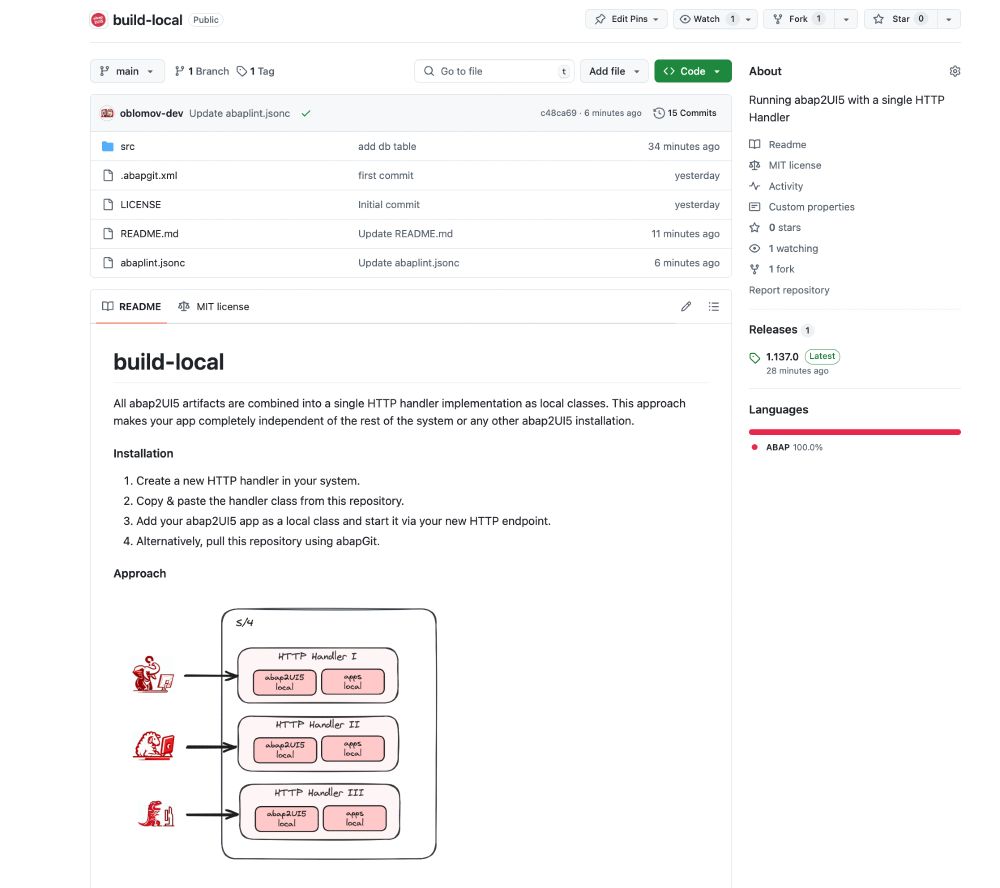Open the Add file dropdown

point(614,71)
